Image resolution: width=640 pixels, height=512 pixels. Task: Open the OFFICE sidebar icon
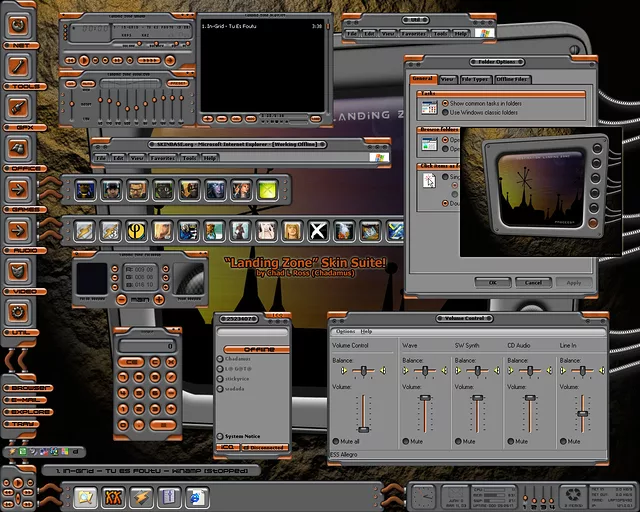[19, 147]
